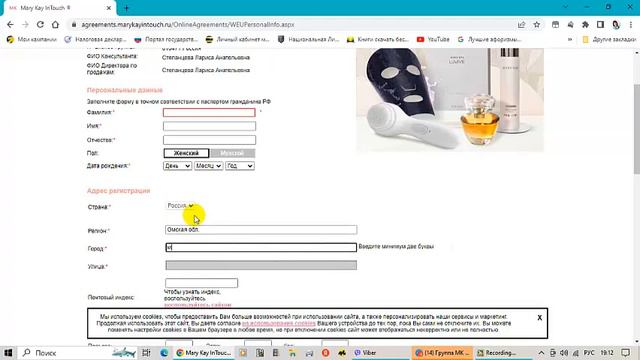Open the День birth date dropdown
Image resolution: width=640 pixels, height=360 pixels.
(x=177, y=166)
